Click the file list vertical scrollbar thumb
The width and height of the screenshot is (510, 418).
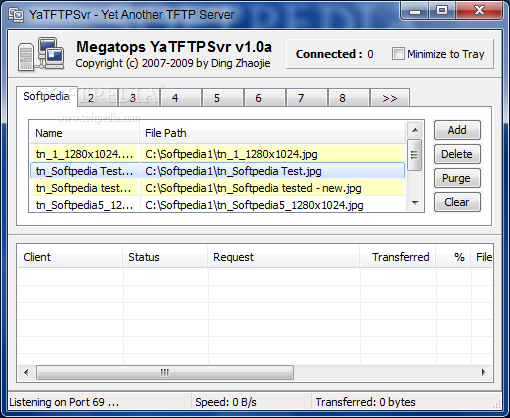click(415, 155)
